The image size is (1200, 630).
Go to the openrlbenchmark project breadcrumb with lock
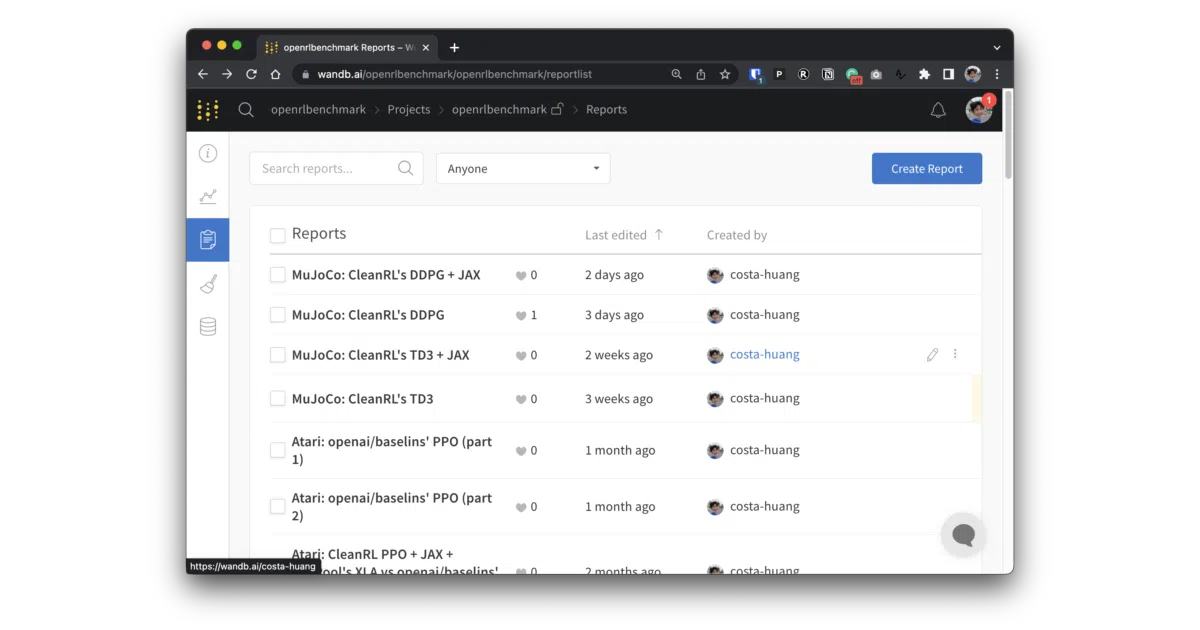point(508,110)
